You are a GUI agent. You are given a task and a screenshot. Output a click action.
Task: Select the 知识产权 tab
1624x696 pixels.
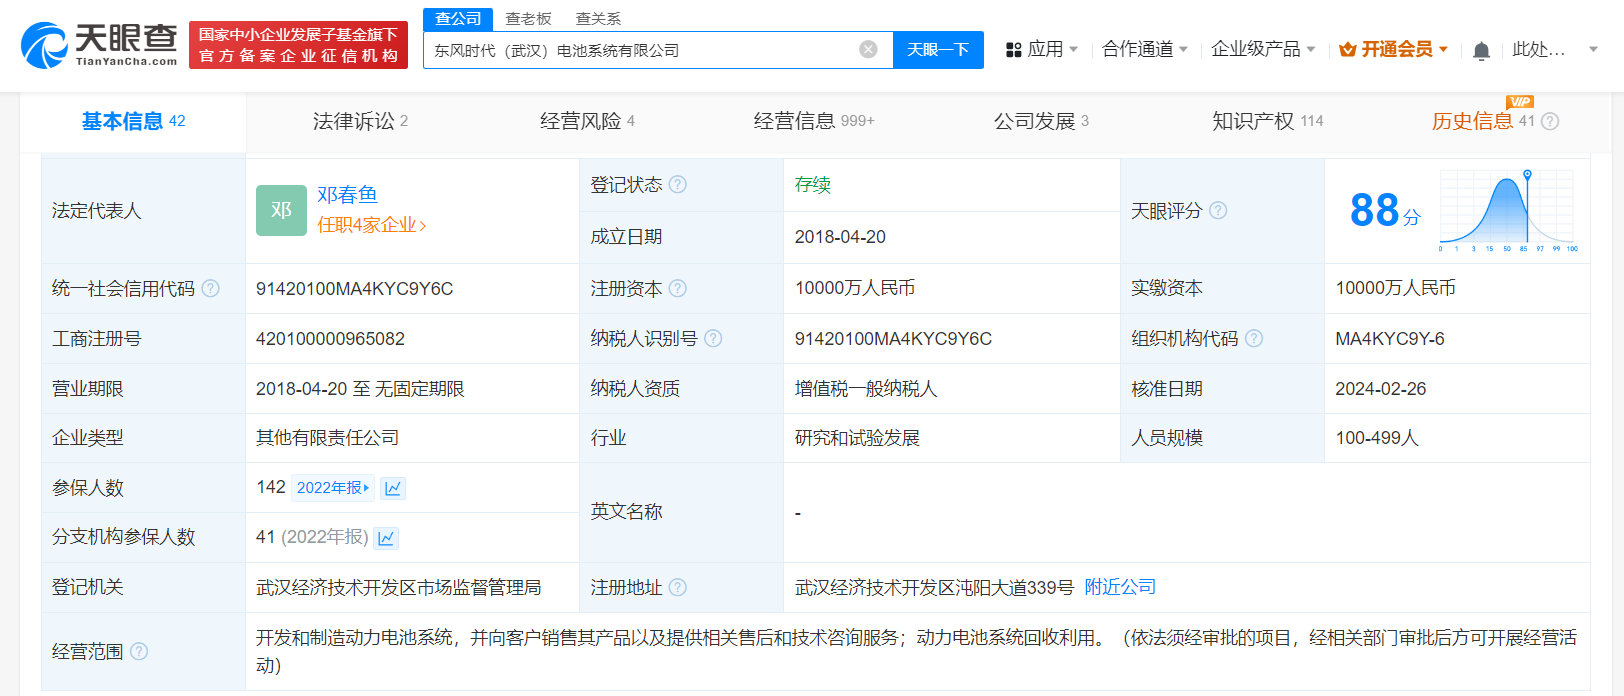tap(1268, 122)
